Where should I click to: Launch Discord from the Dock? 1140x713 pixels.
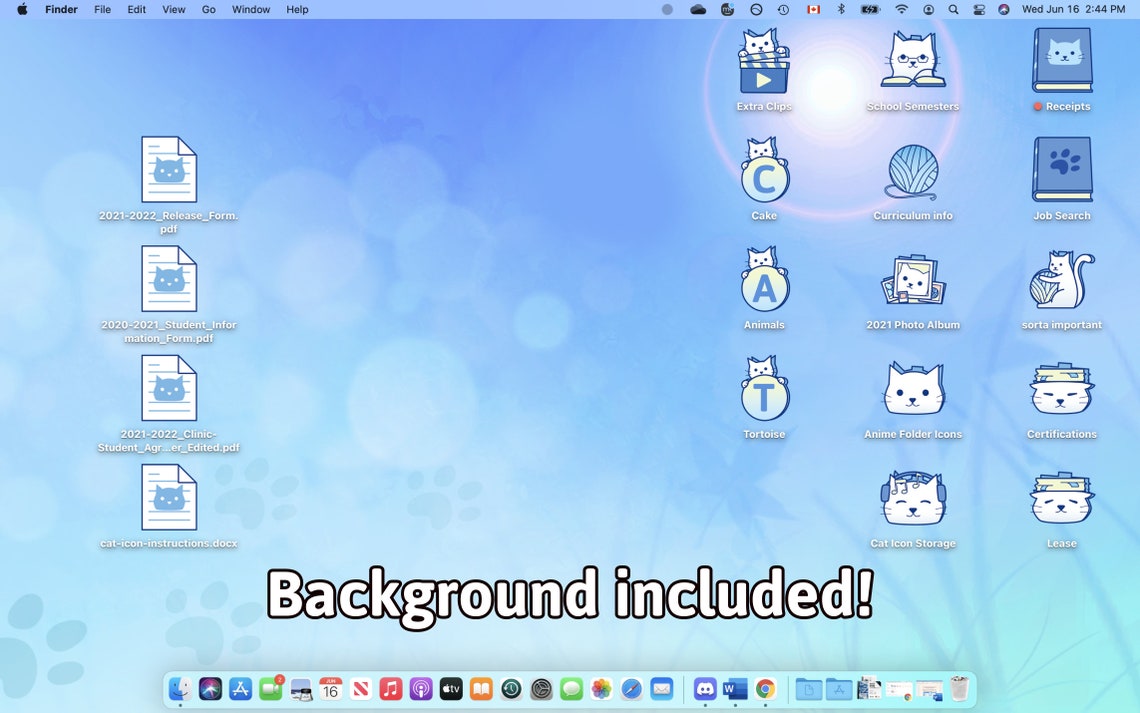tap(706, 689)
